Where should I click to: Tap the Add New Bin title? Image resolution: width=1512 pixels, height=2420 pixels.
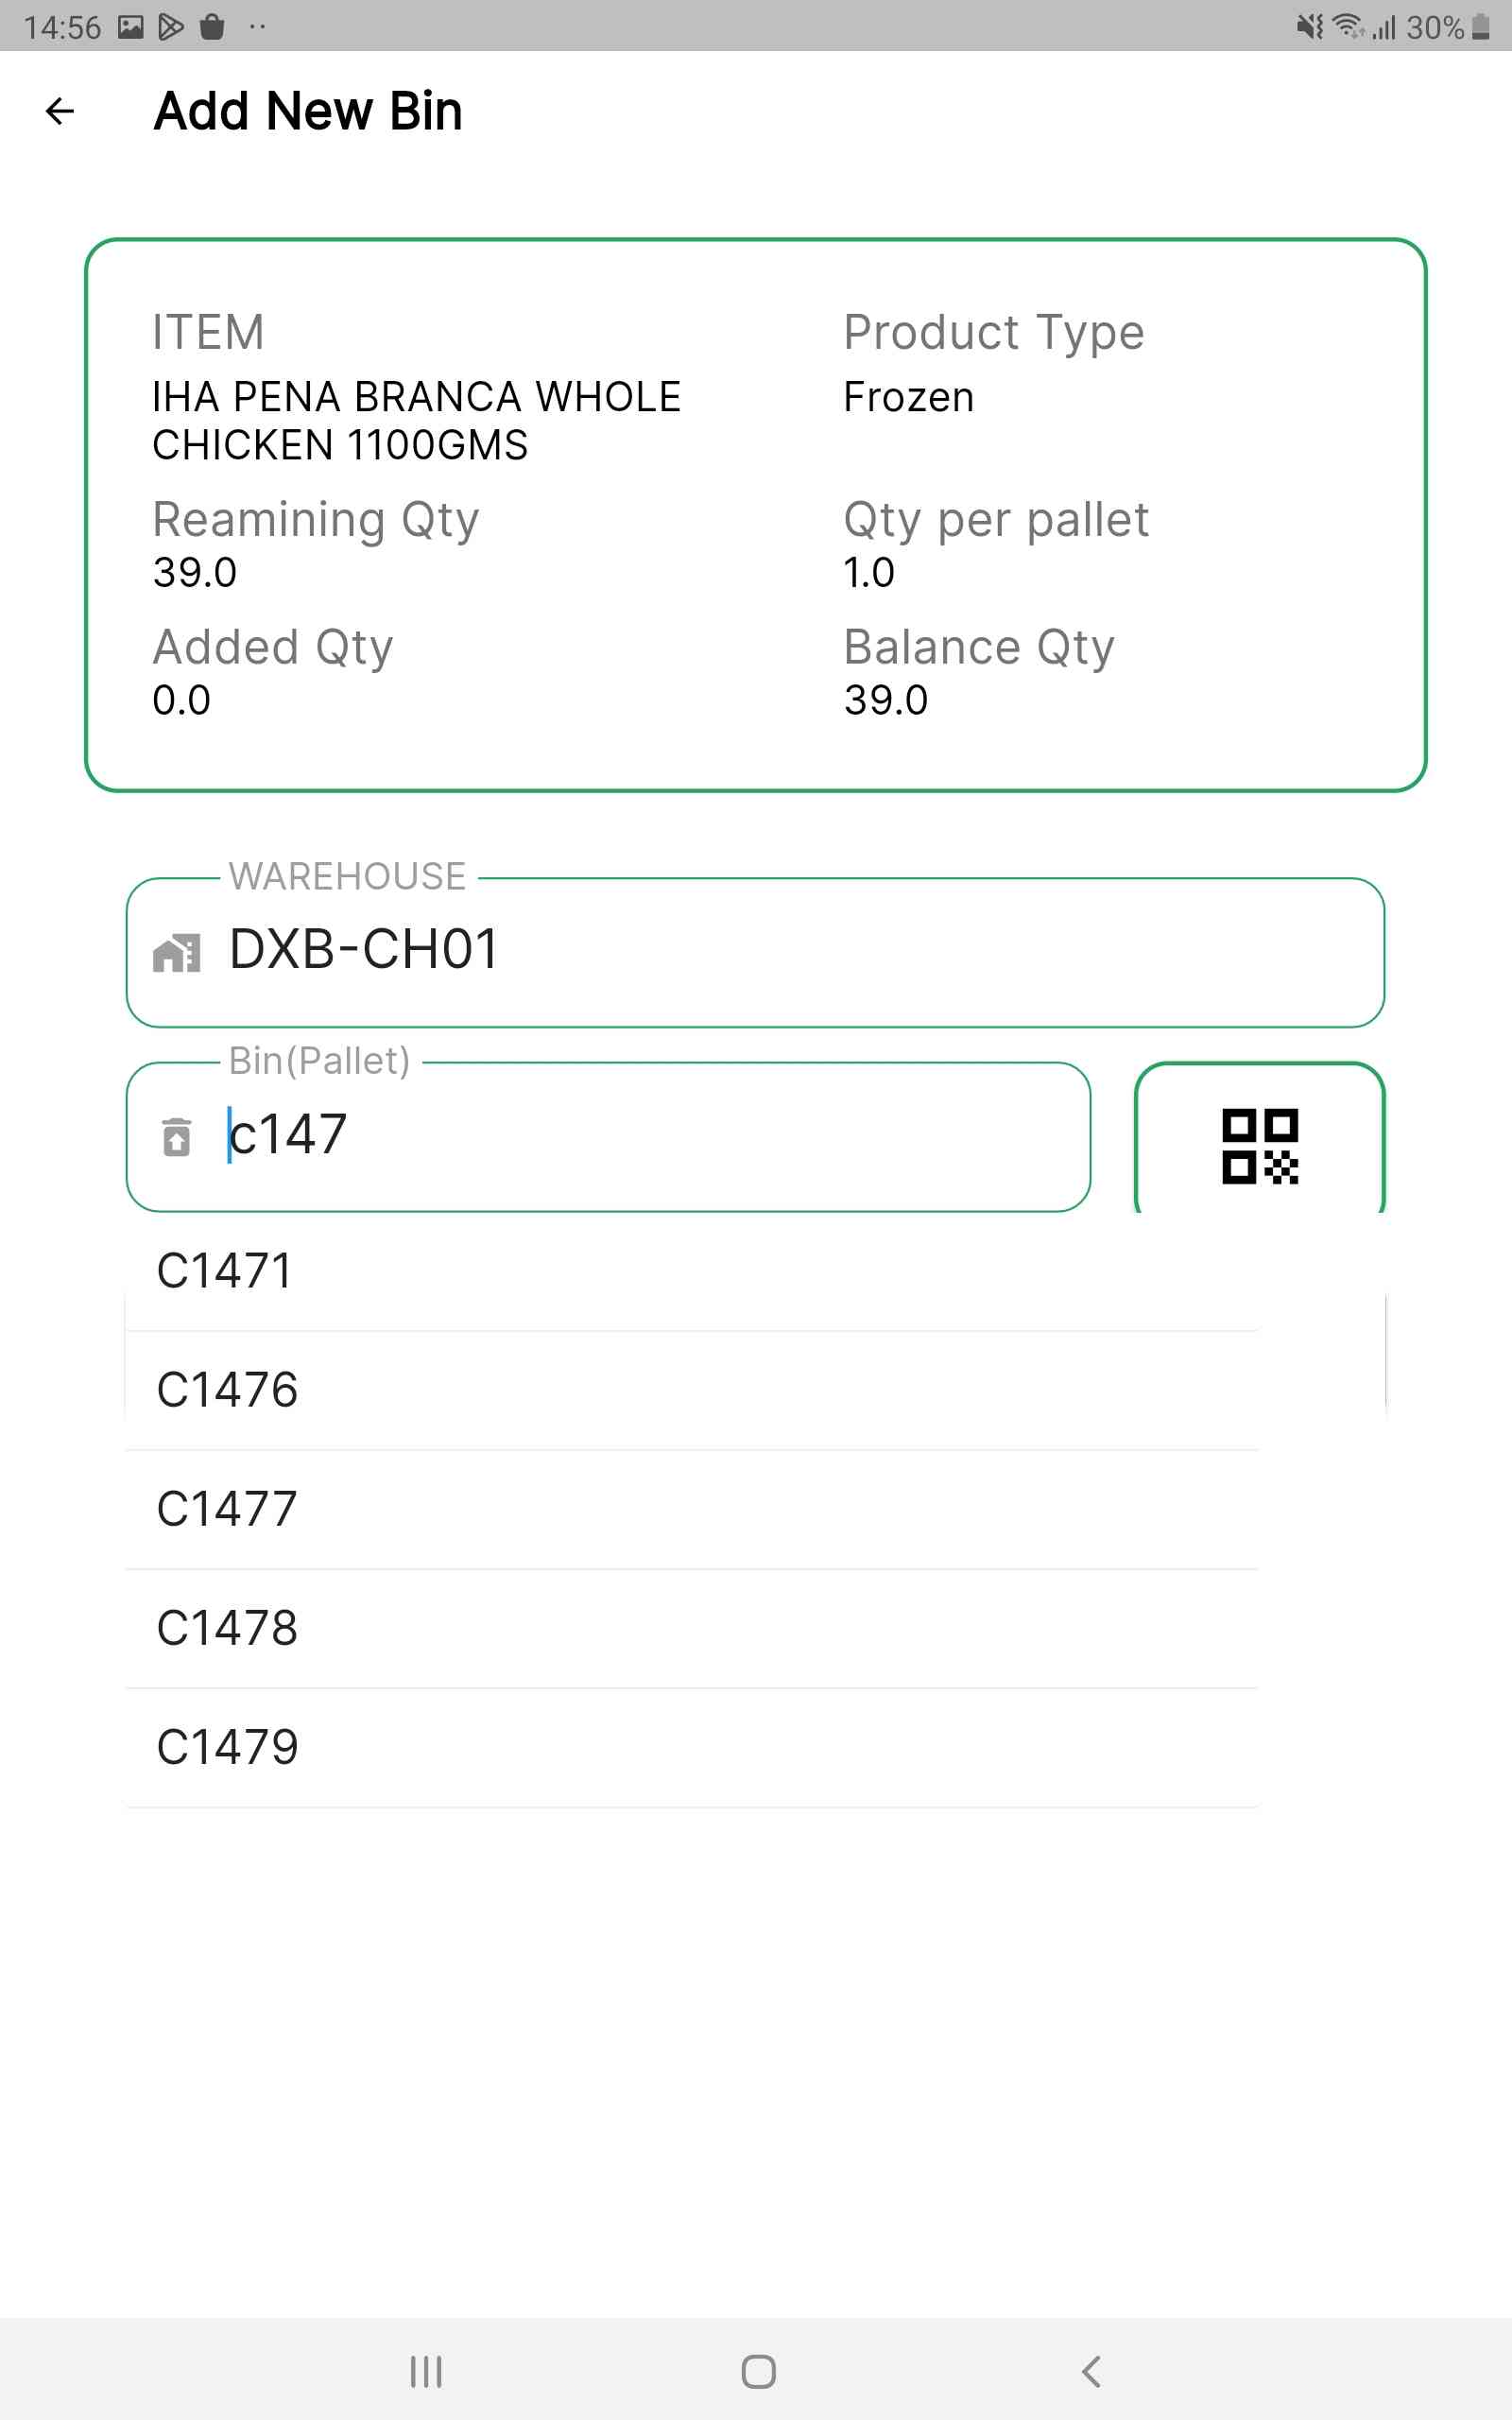coord(308,111)
